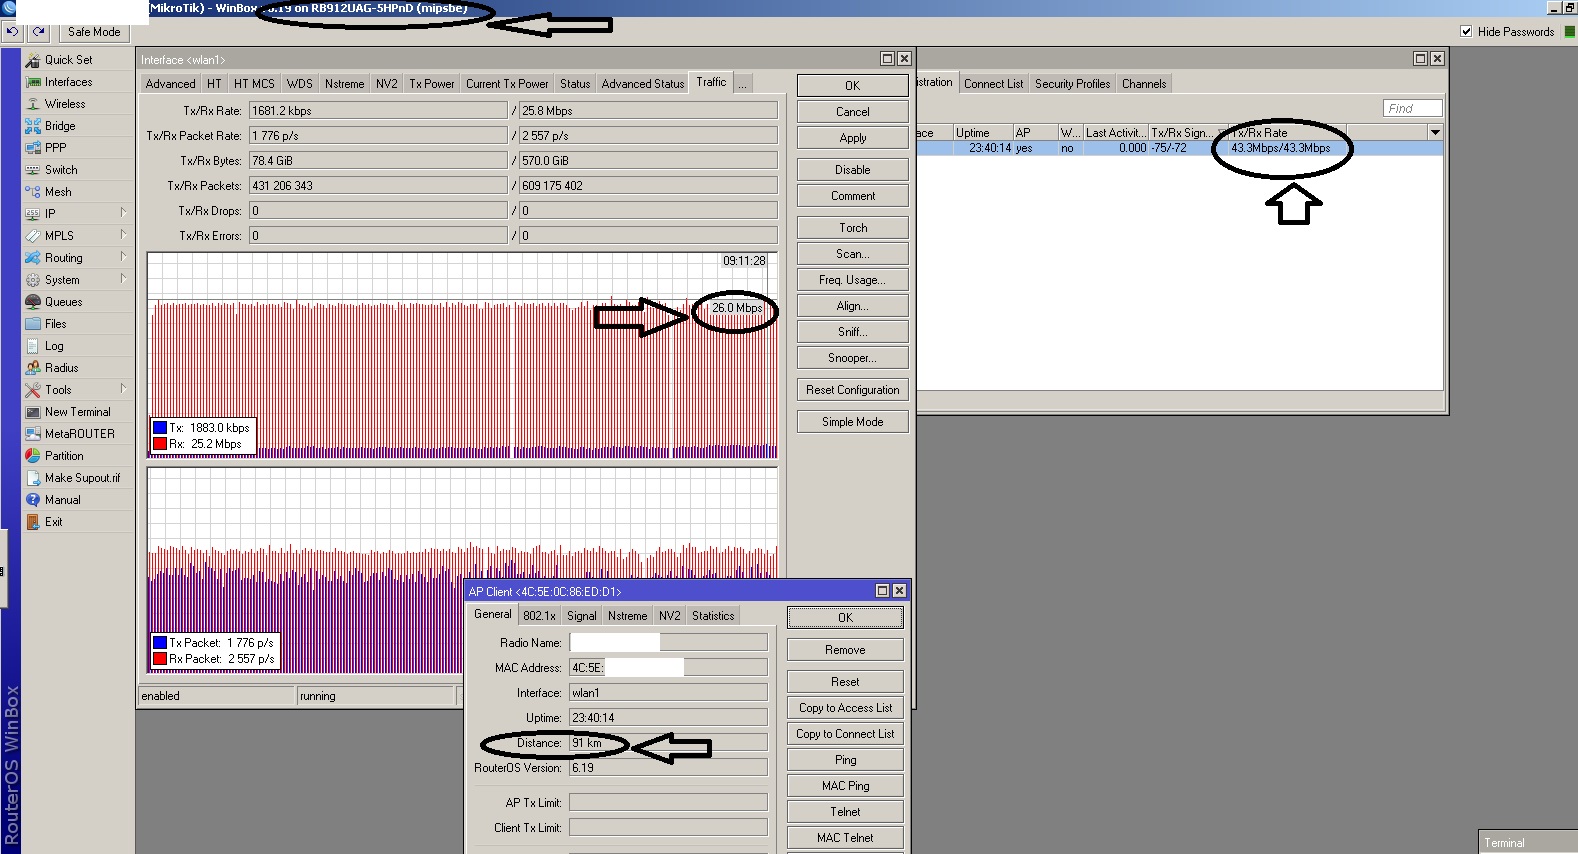
Task: Toggle Safe Mode
Action: 94,32
